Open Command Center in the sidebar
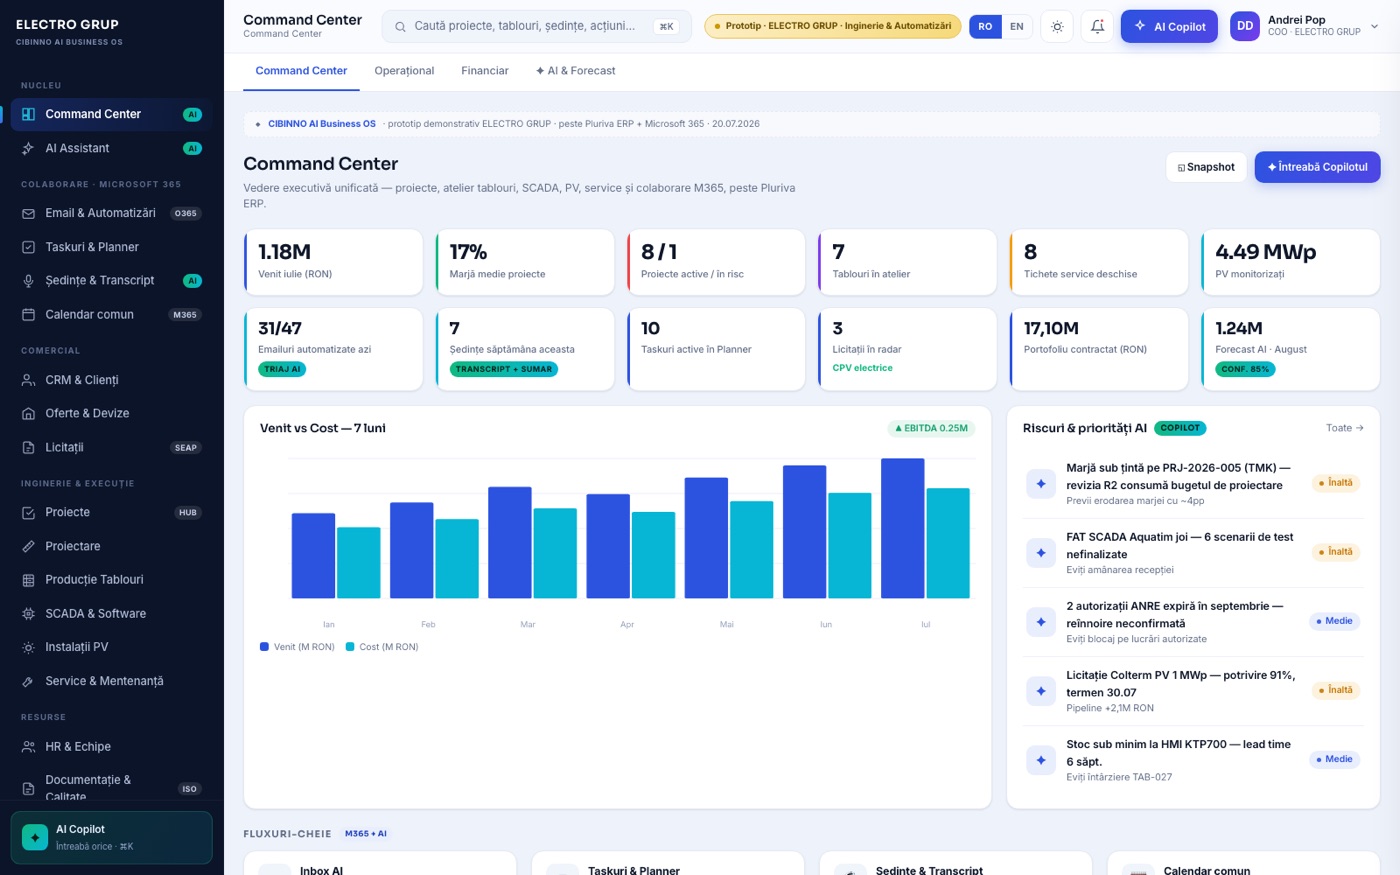Image resolution: width=1400 pixels, height=875 pixels. 111,114
